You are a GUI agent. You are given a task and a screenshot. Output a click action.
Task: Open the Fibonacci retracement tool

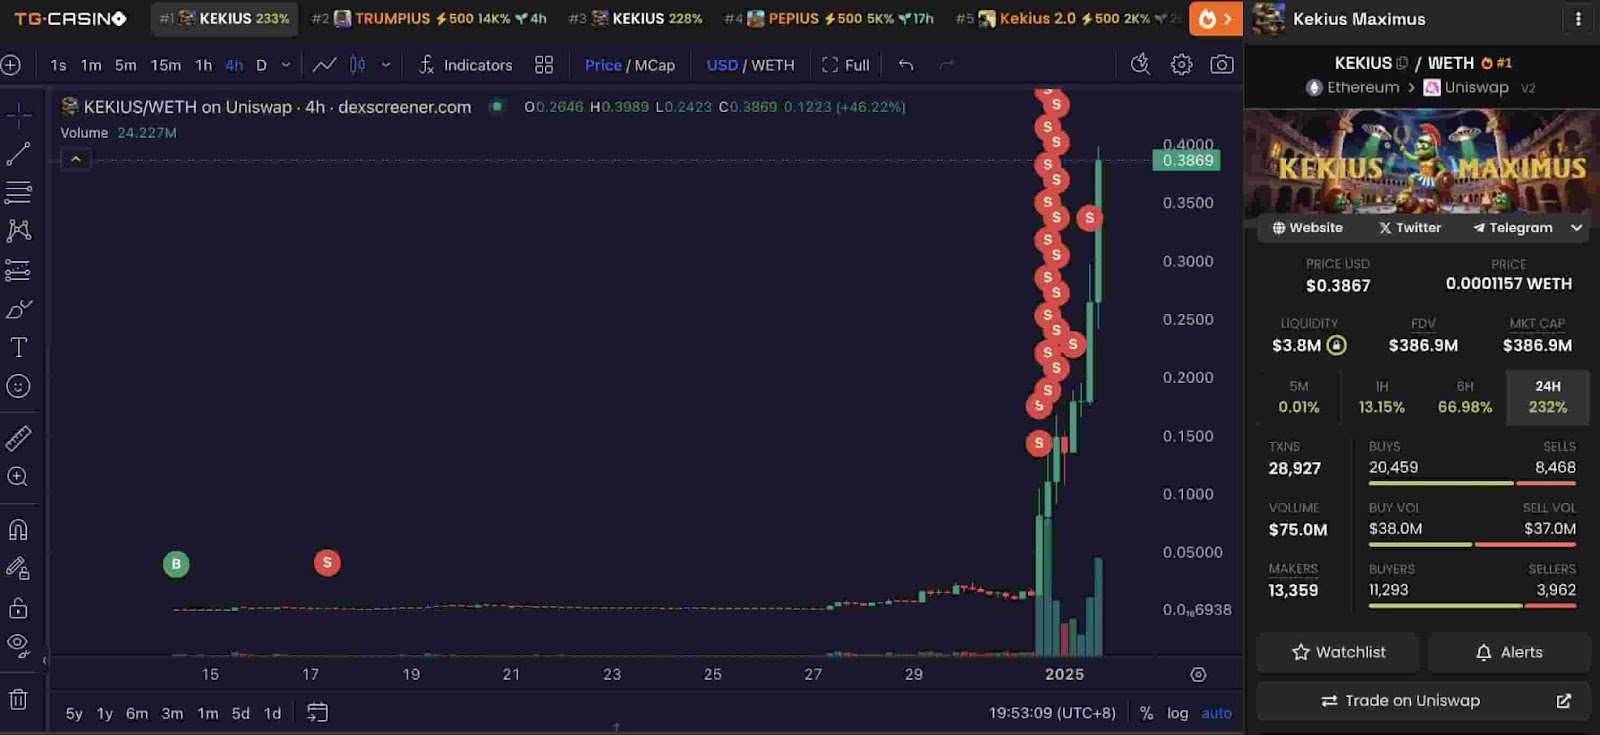tap(18, 192)
